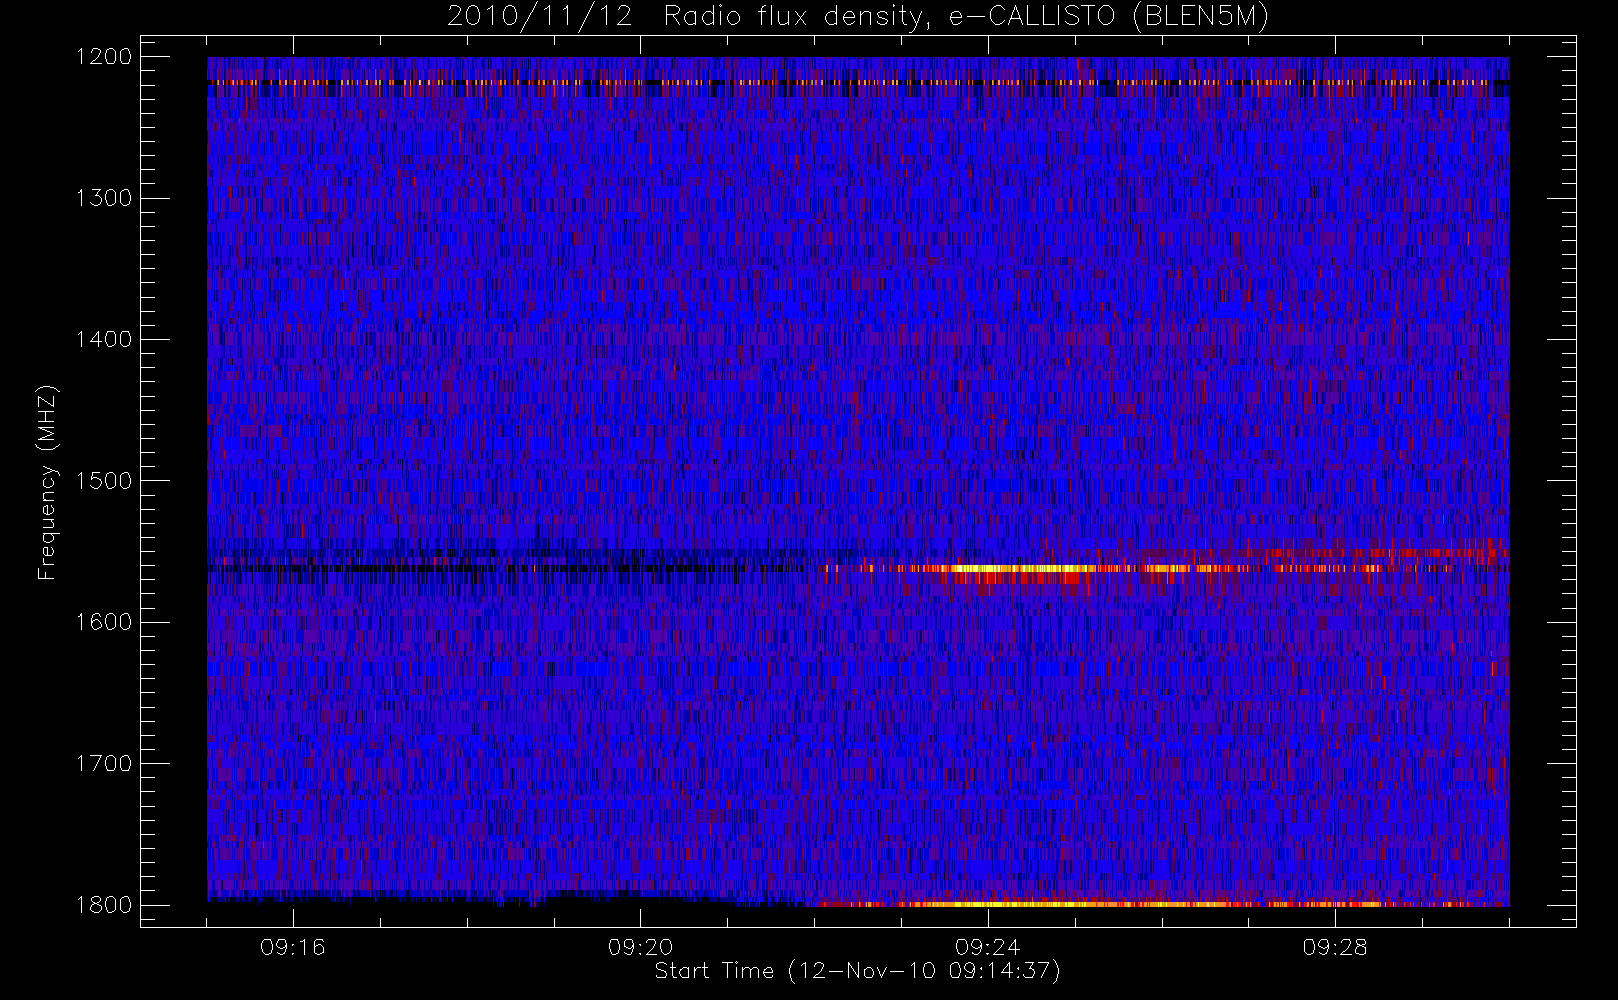Click the 1700 frequency tick label

(x=104, y=764)
